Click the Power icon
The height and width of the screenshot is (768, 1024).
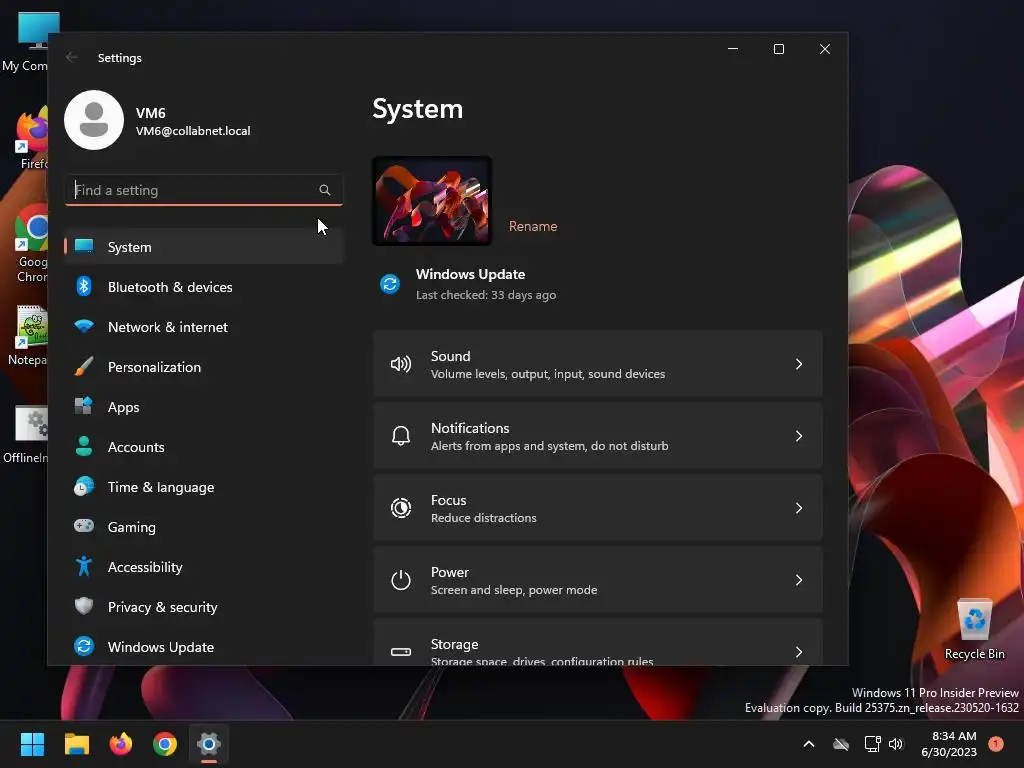click(x=400, y=579)
